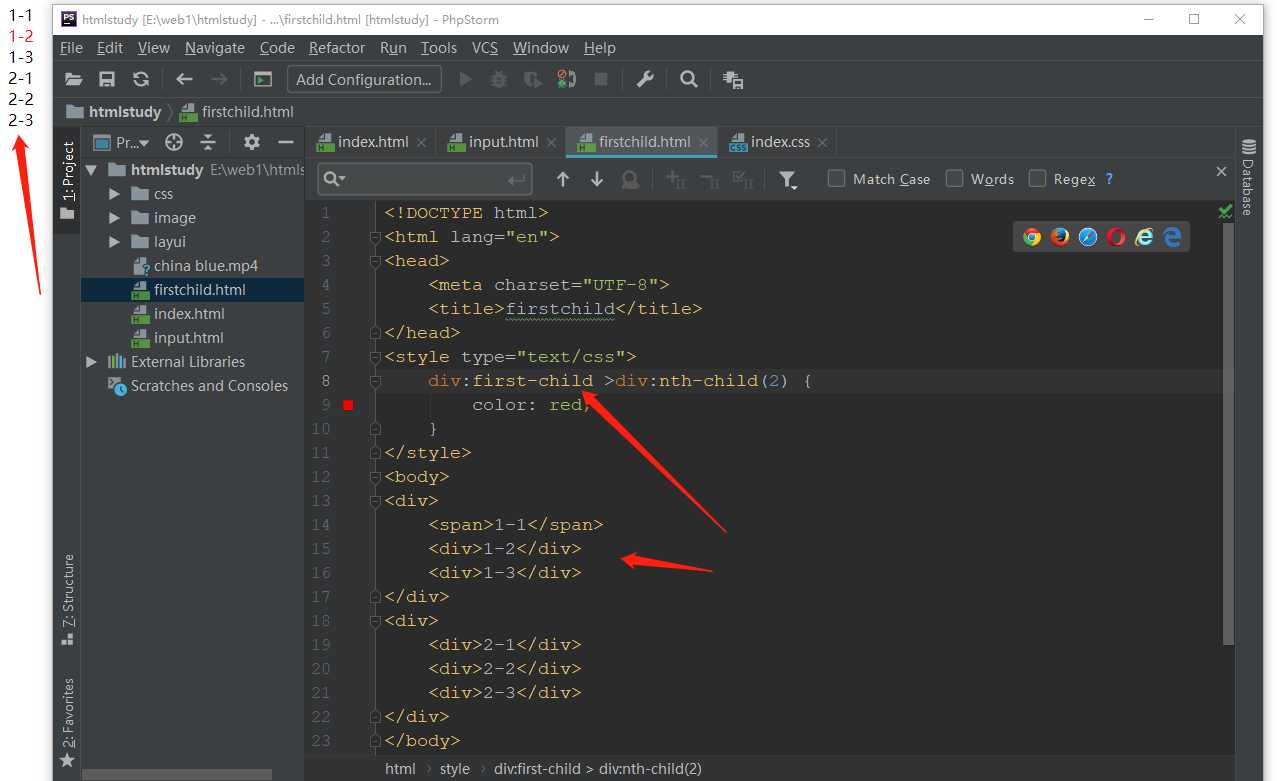Image resolution: width=1287 pixels, height=781 pixels.
Task: Open preview in Firefox browser icon
Action: click(x=1060, y=237)
